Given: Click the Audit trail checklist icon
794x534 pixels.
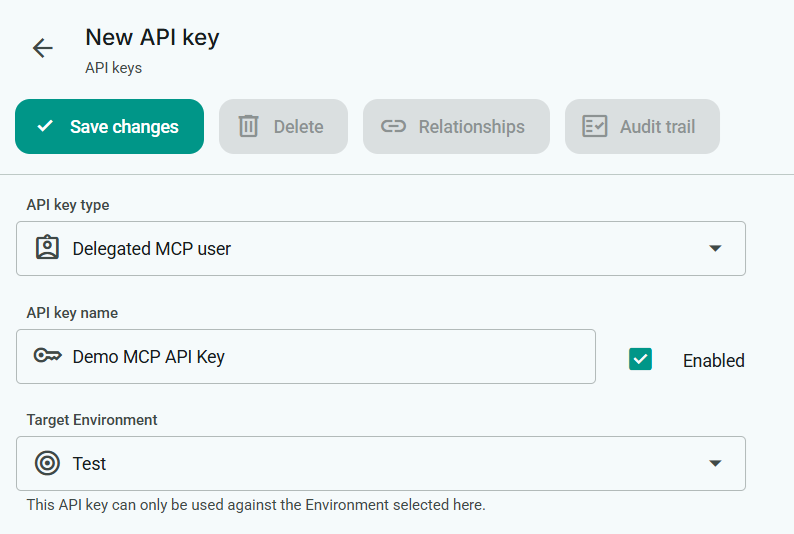Looking at the screenshot, I should [595, 127].
